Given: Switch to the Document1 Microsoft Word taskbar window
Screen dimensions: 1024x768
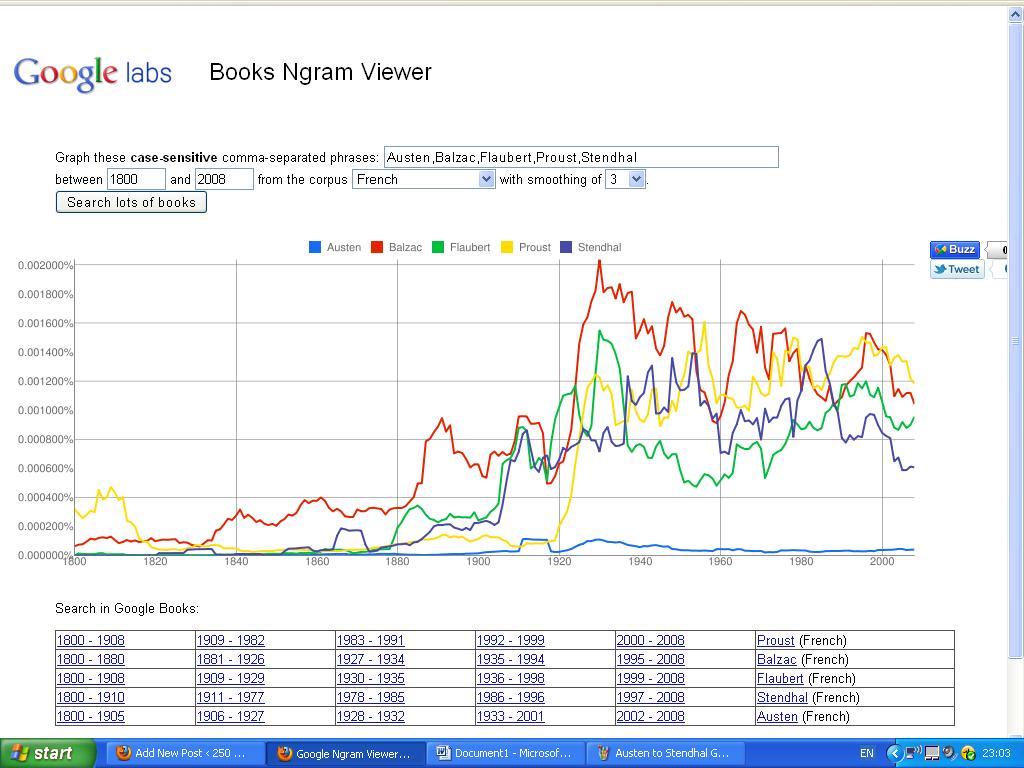Looking at the screenshot, I should 505,753.
